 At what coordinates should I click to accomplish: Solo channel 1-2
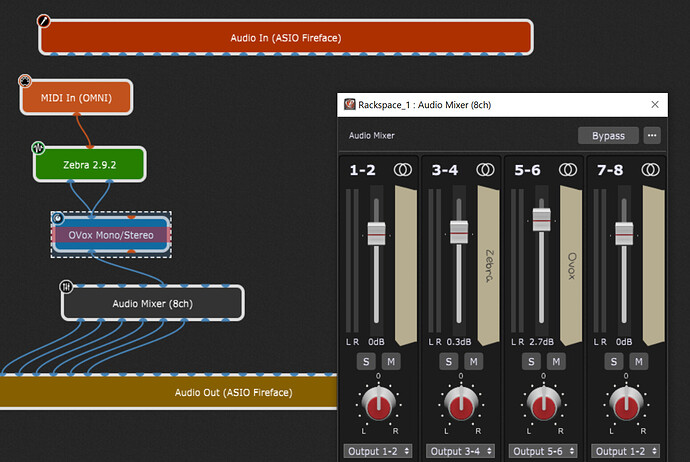point(366,362)
